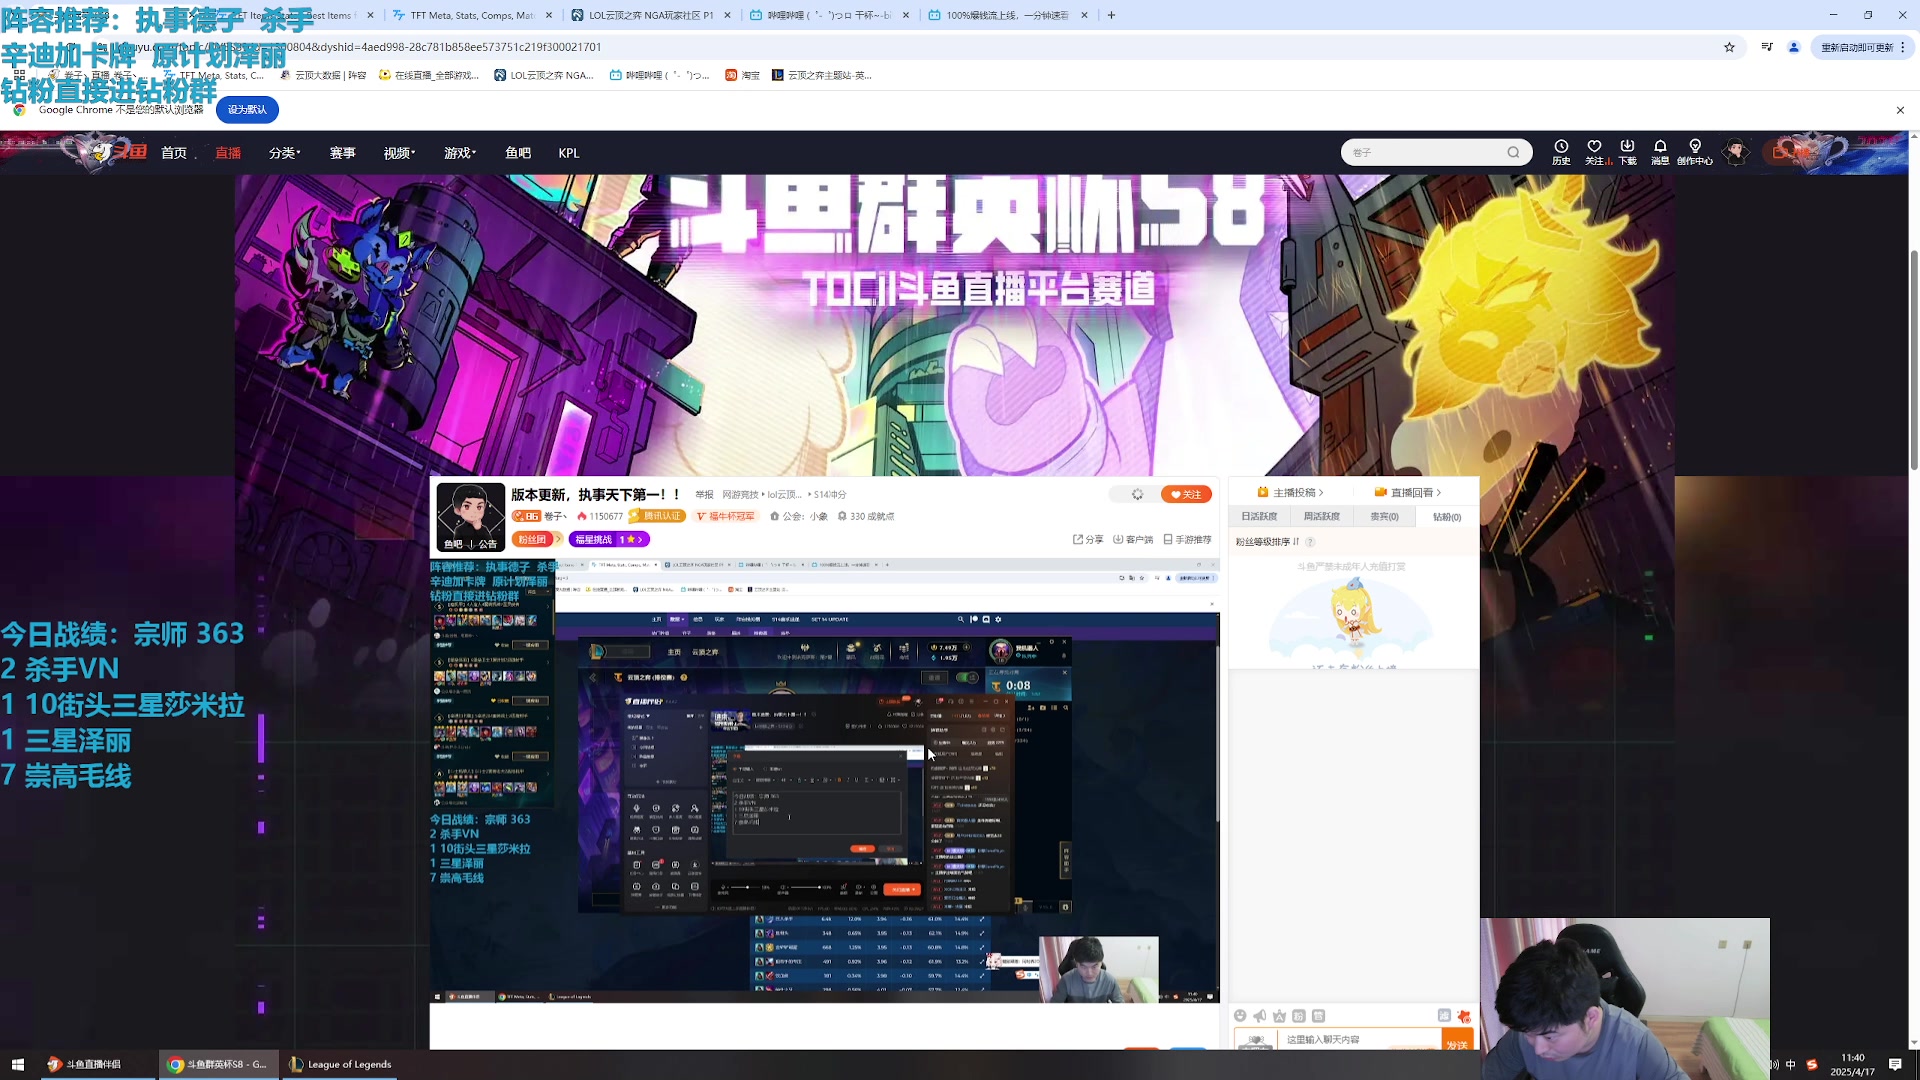Switch to 贵宾(0) tab
The height and width of the screenshot is (1080, 1920).
1384,516
